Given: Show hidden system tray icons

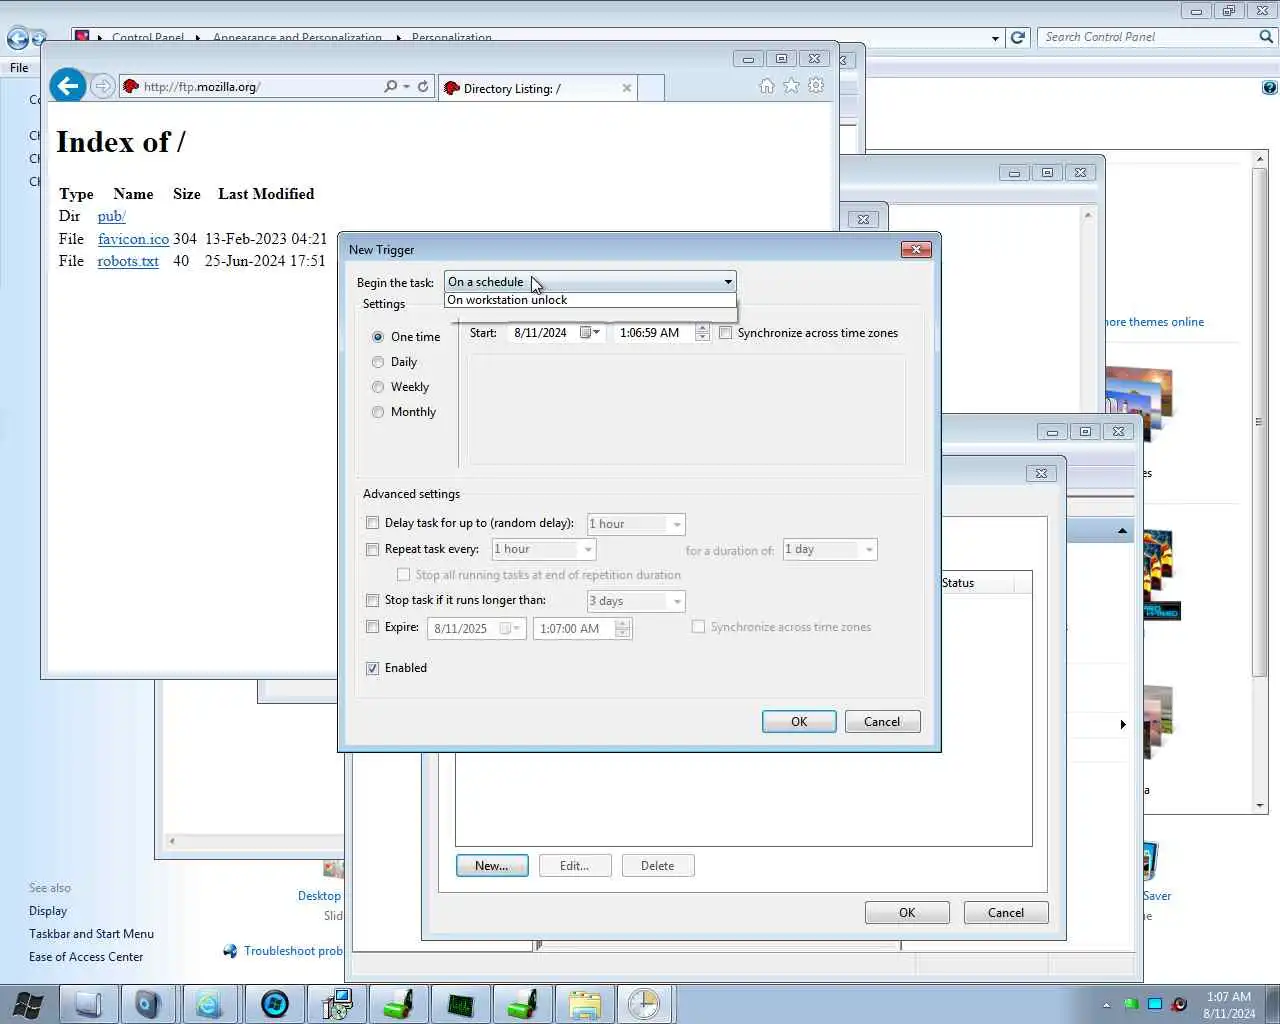Looking at the screenshot, I should (1106, 1005).
